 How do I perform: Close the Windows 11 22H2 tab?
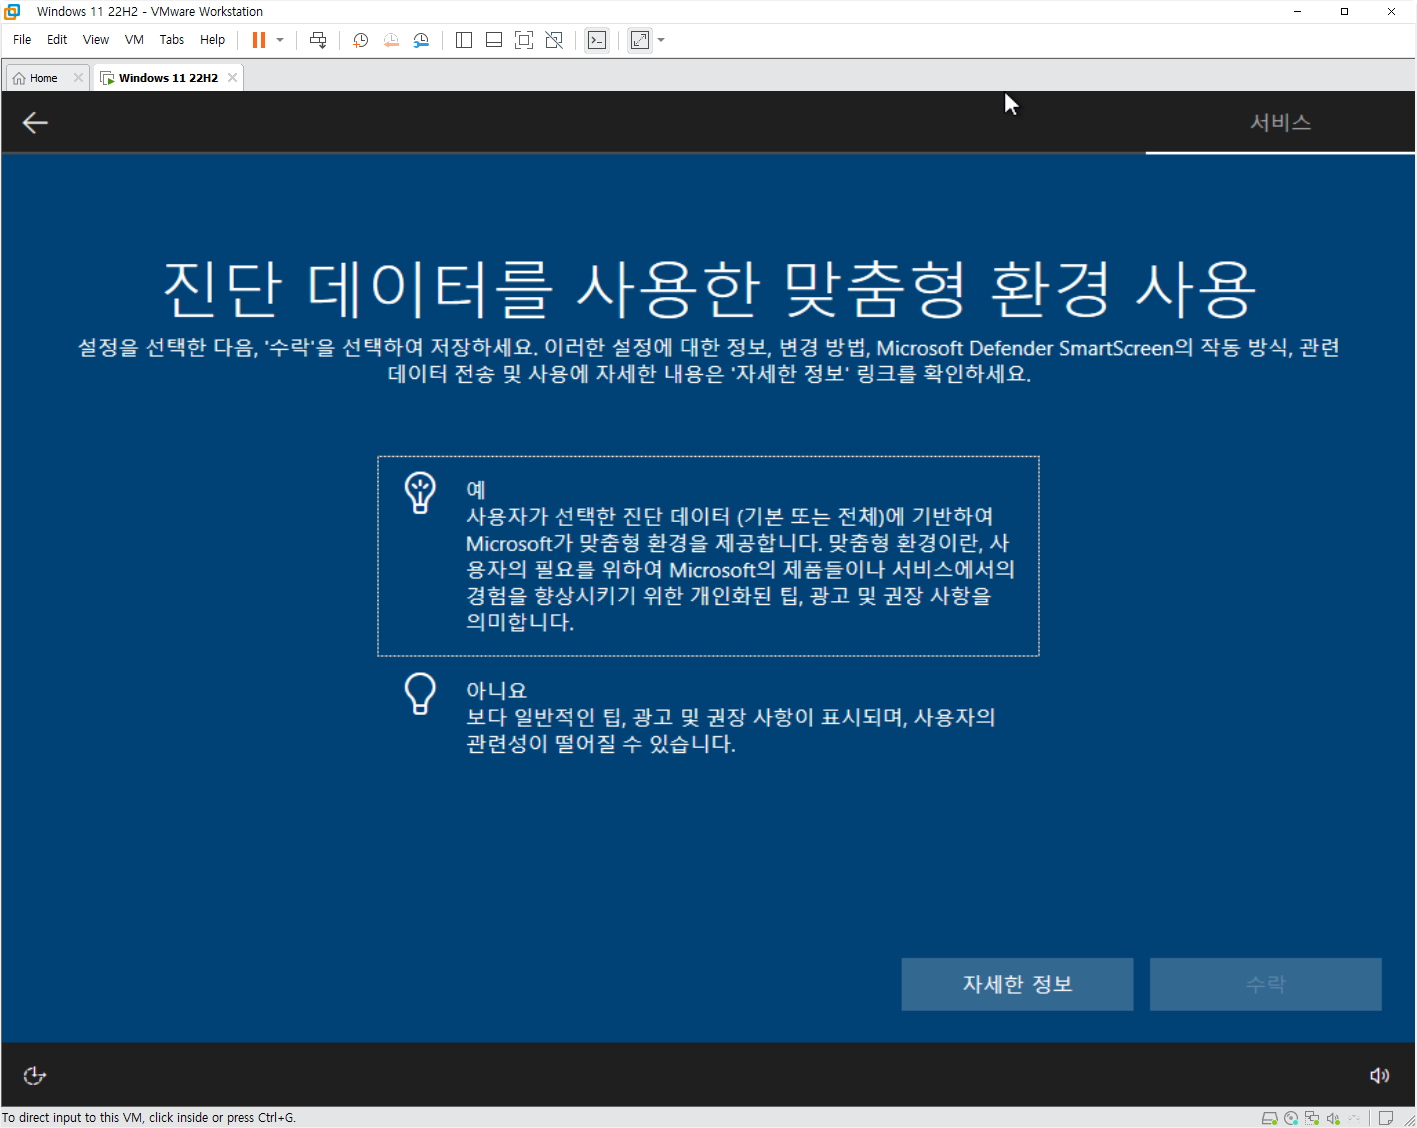pyautogui.click(x=232, y=78)
